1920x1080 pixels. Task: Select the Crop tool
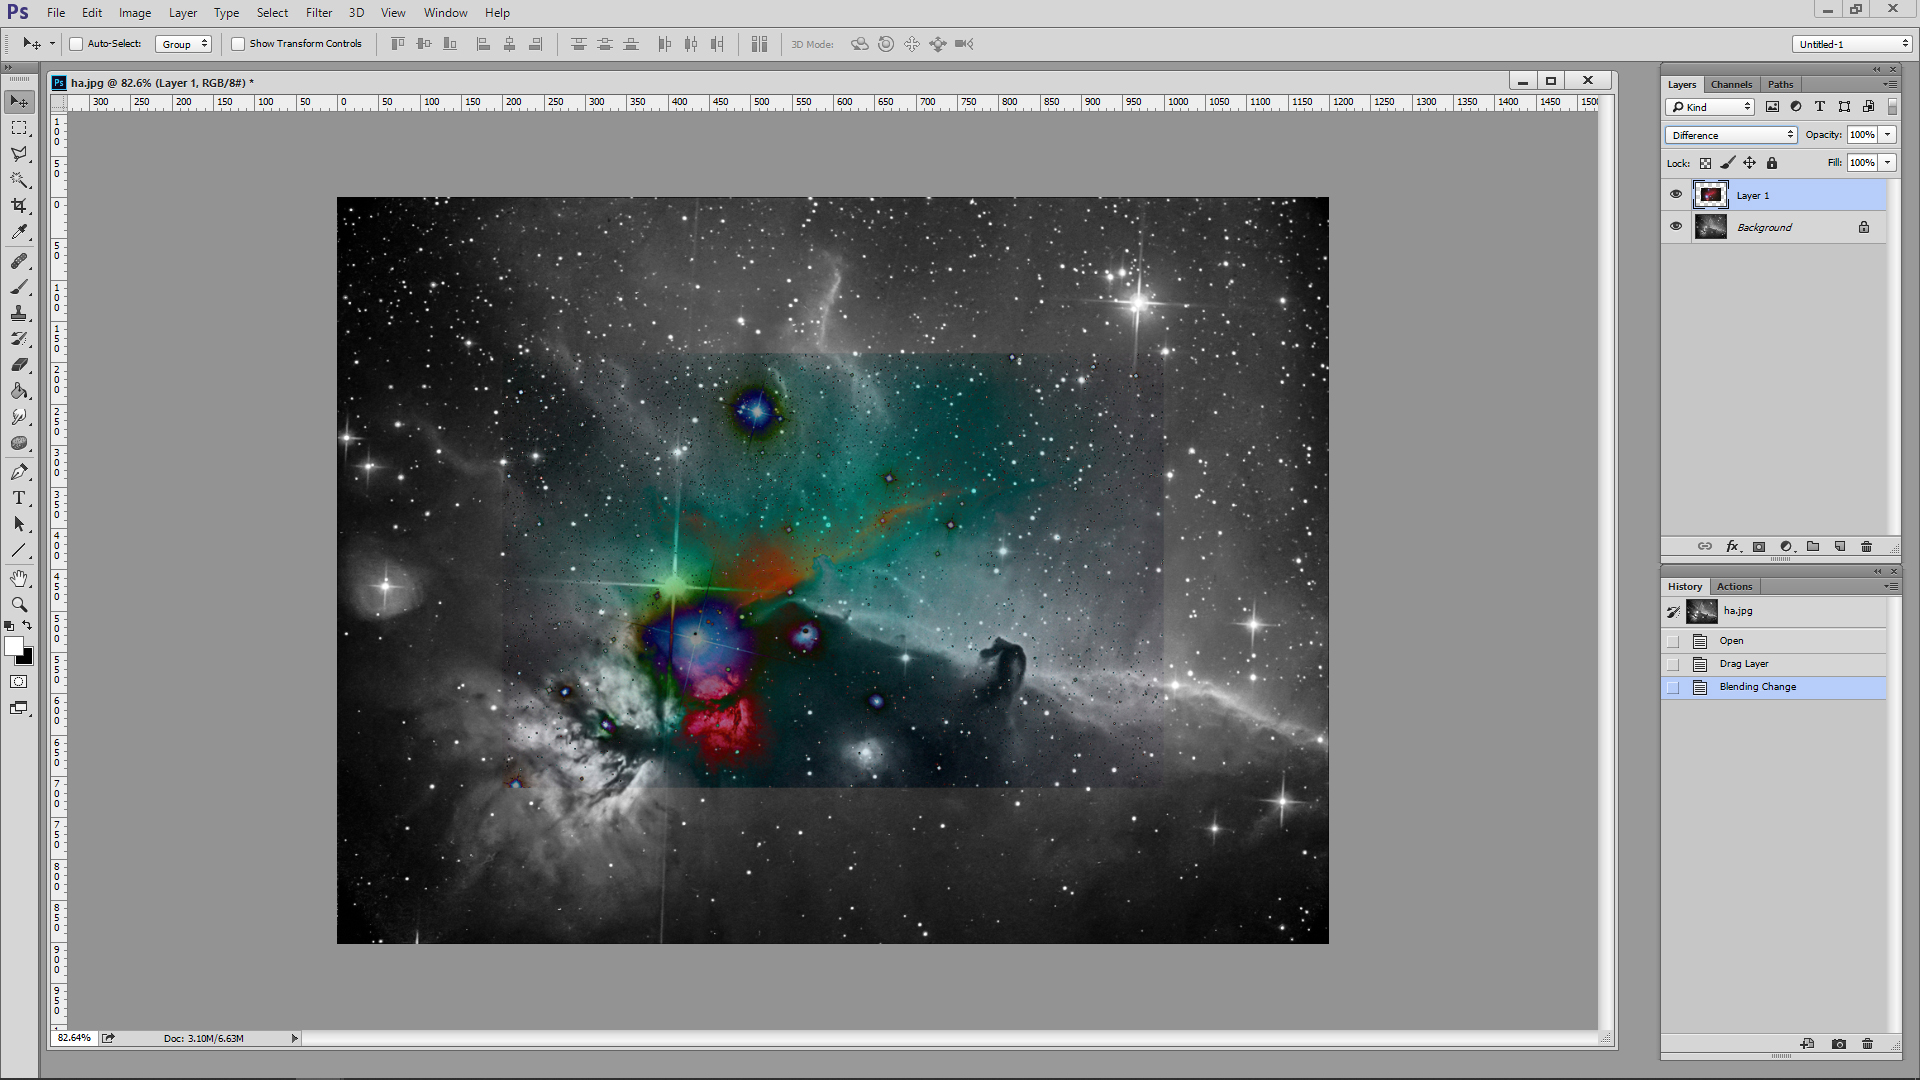pos(19,206)
